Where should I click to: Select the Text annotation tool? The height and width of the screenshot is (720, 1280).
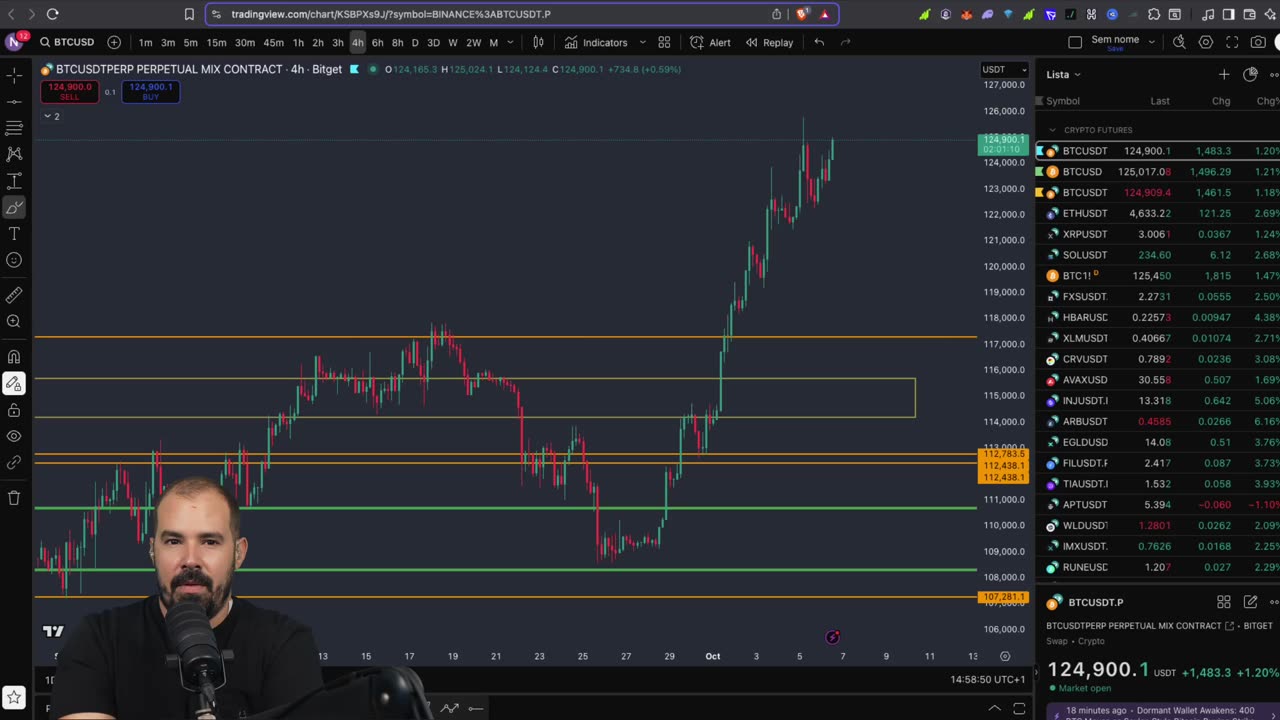pos(14,233)
